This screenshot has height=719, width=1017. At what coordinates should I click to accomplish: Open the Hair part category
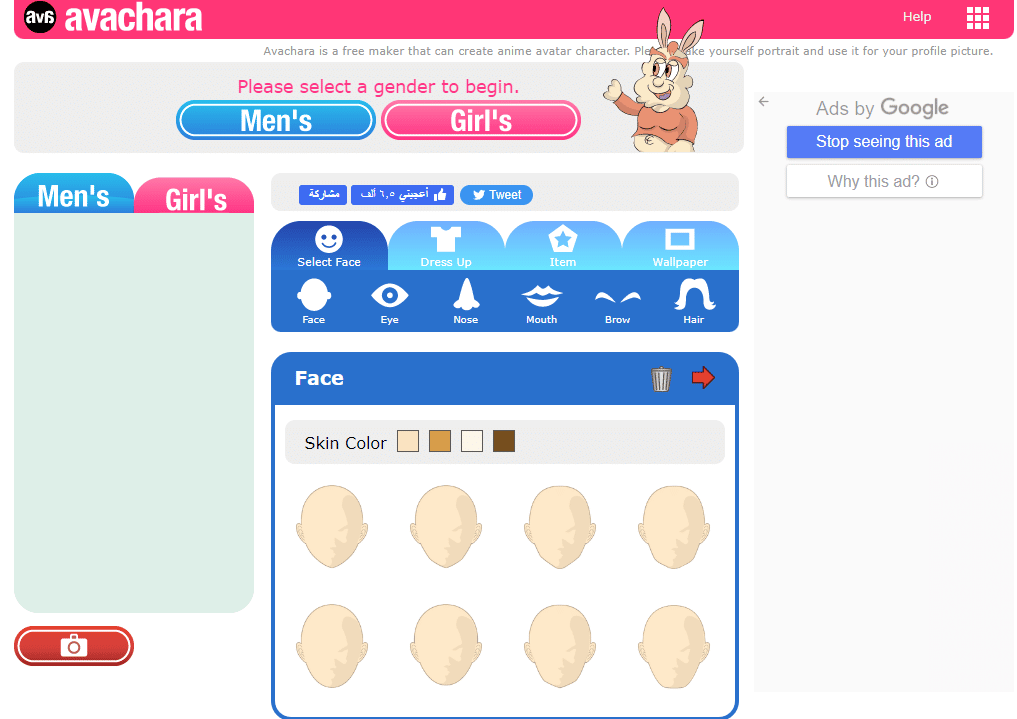pyautogui.click(x=694, y=301)
